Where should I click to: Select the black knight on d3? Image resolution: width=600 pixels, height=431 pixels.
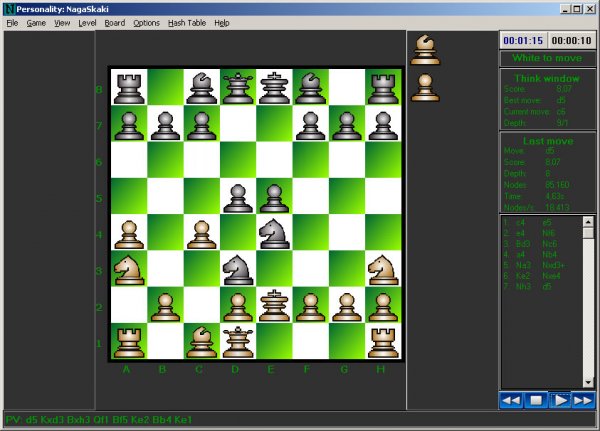(237, 268)
